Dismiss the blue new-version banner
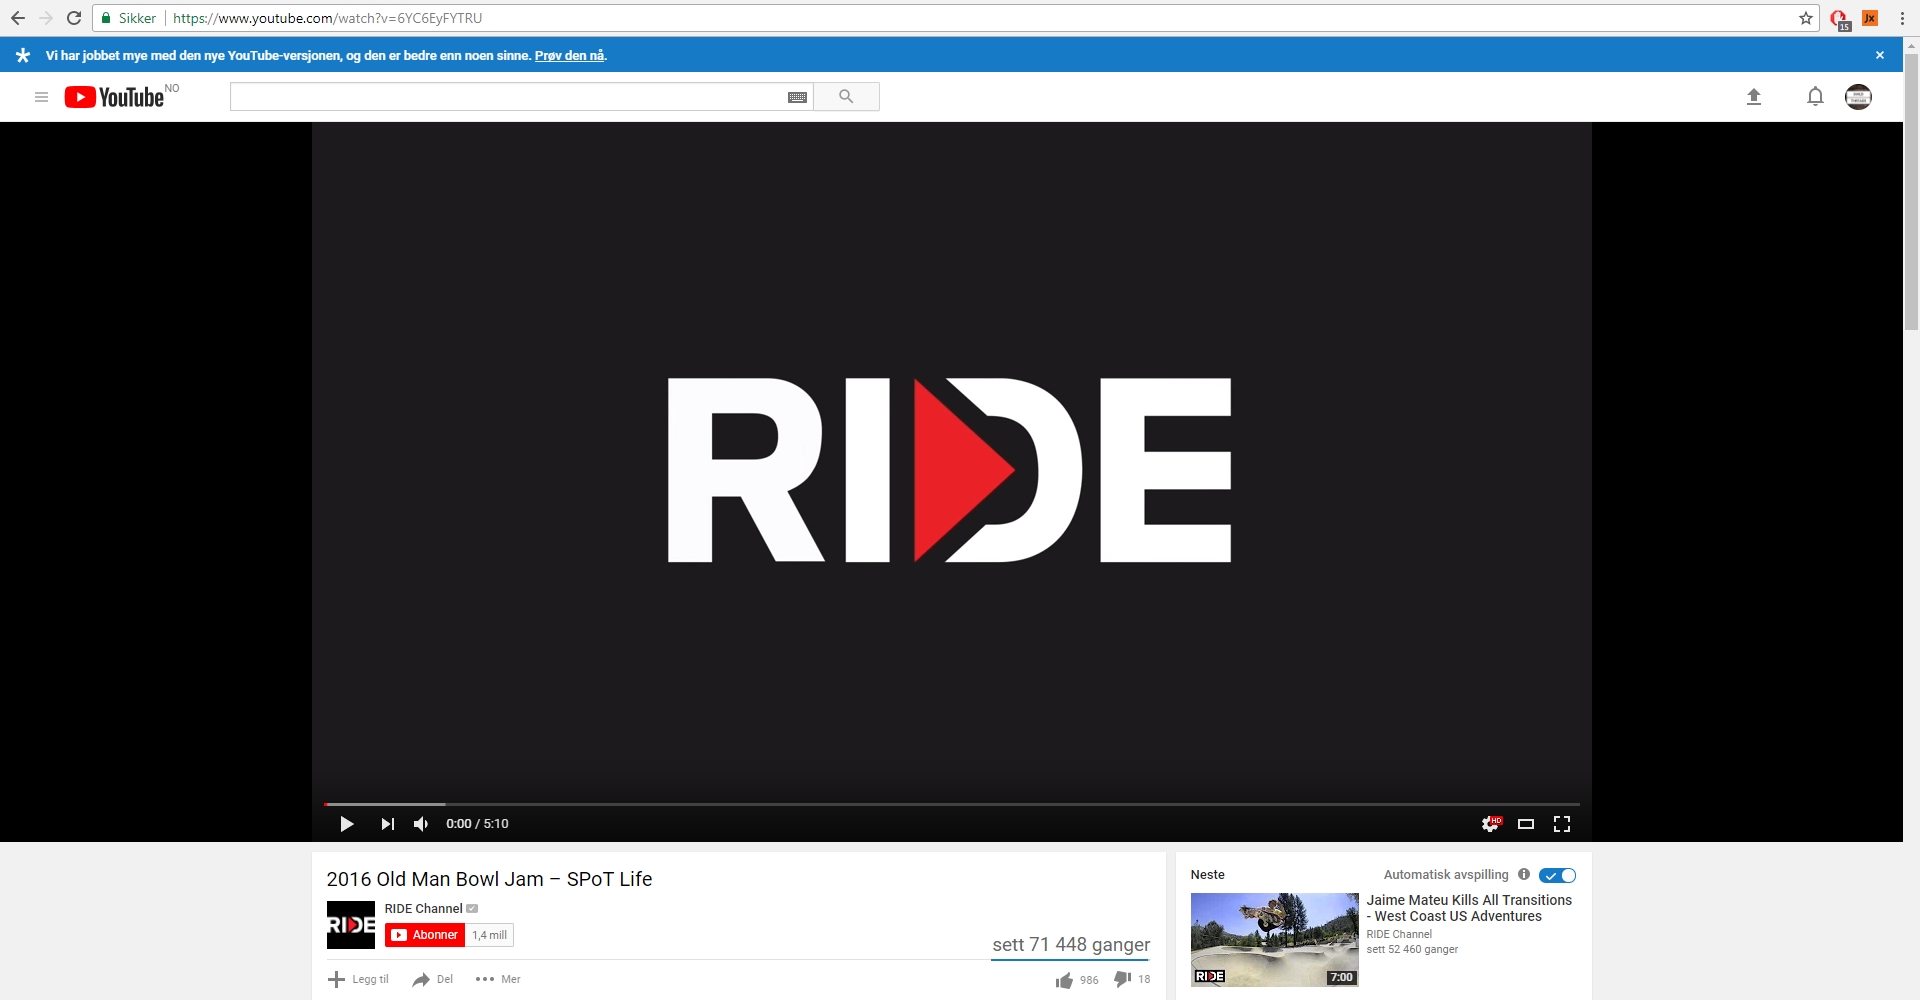Viewport: 1920px width, 1000px height. 1880,55
